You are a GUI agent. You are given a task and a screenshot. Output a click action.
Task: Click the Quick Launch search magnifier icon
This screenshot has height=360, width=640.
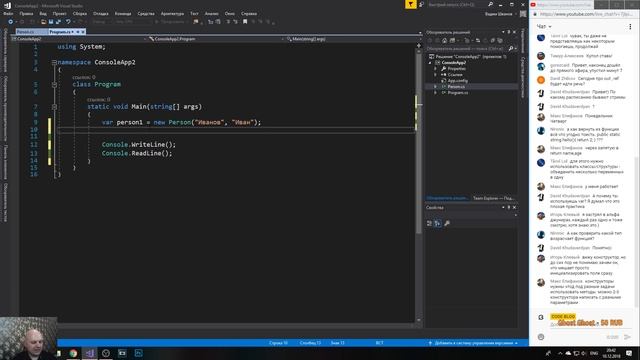click(x=491, y=4)
